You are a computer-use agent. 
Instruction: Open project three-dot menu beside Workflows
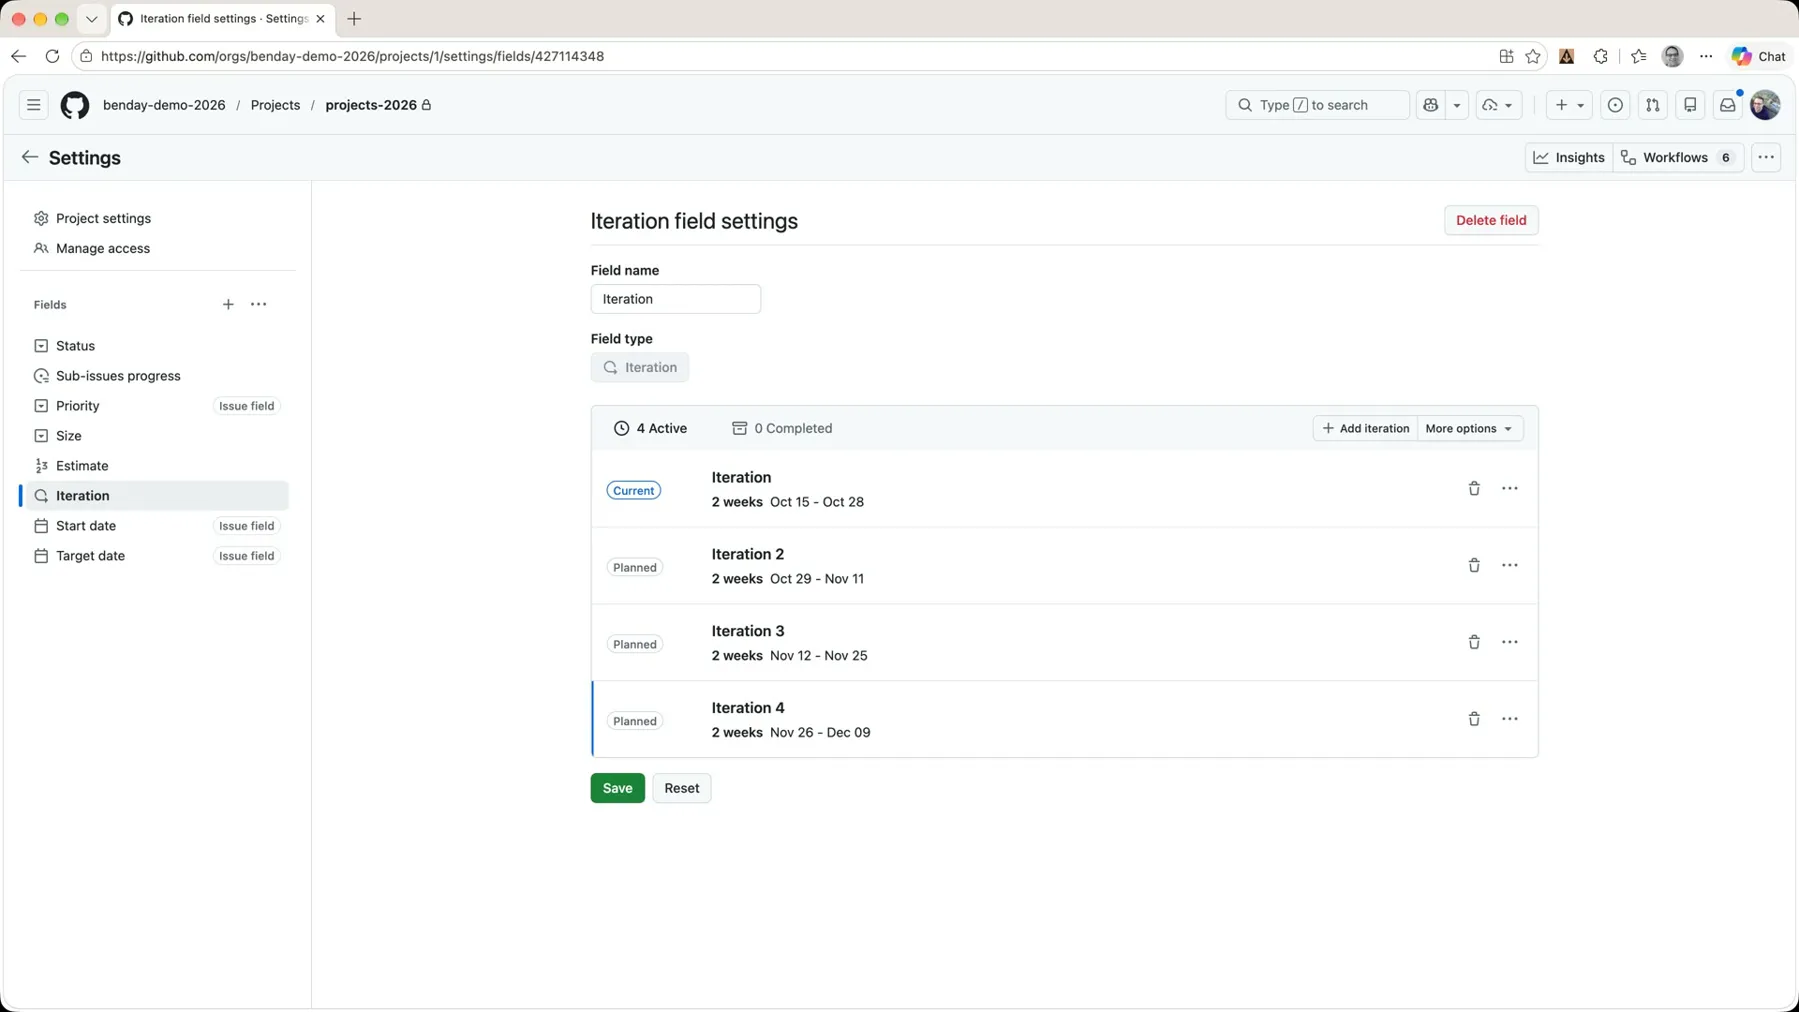[1767, 157]
